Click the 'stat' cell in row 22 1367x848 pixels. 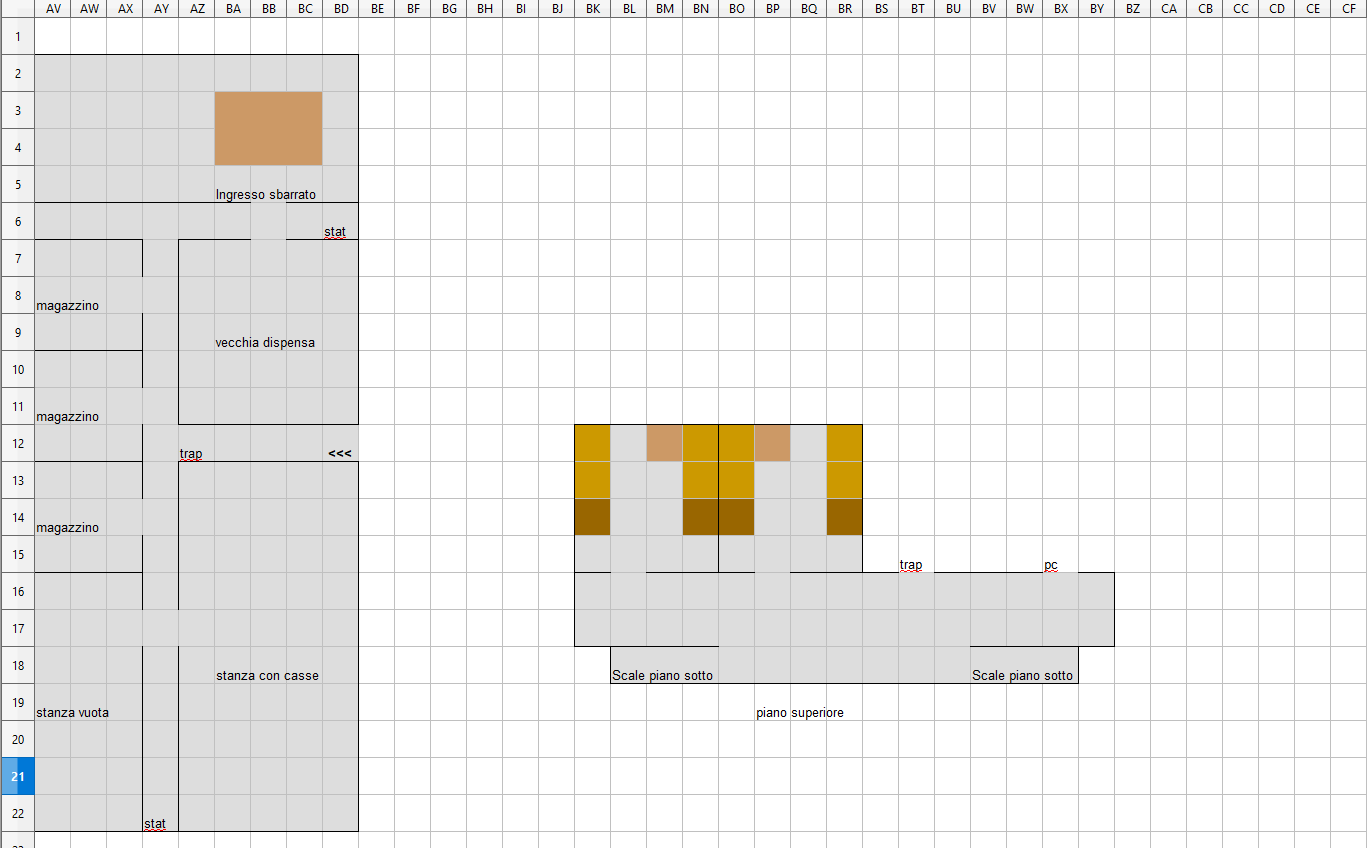coord(160,824)
